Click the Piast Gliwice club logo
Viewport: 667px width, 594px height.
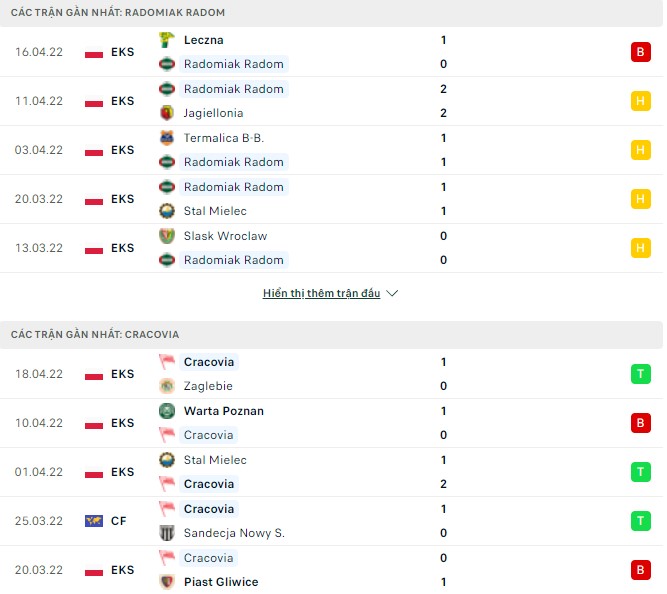[x=167, y=582]
